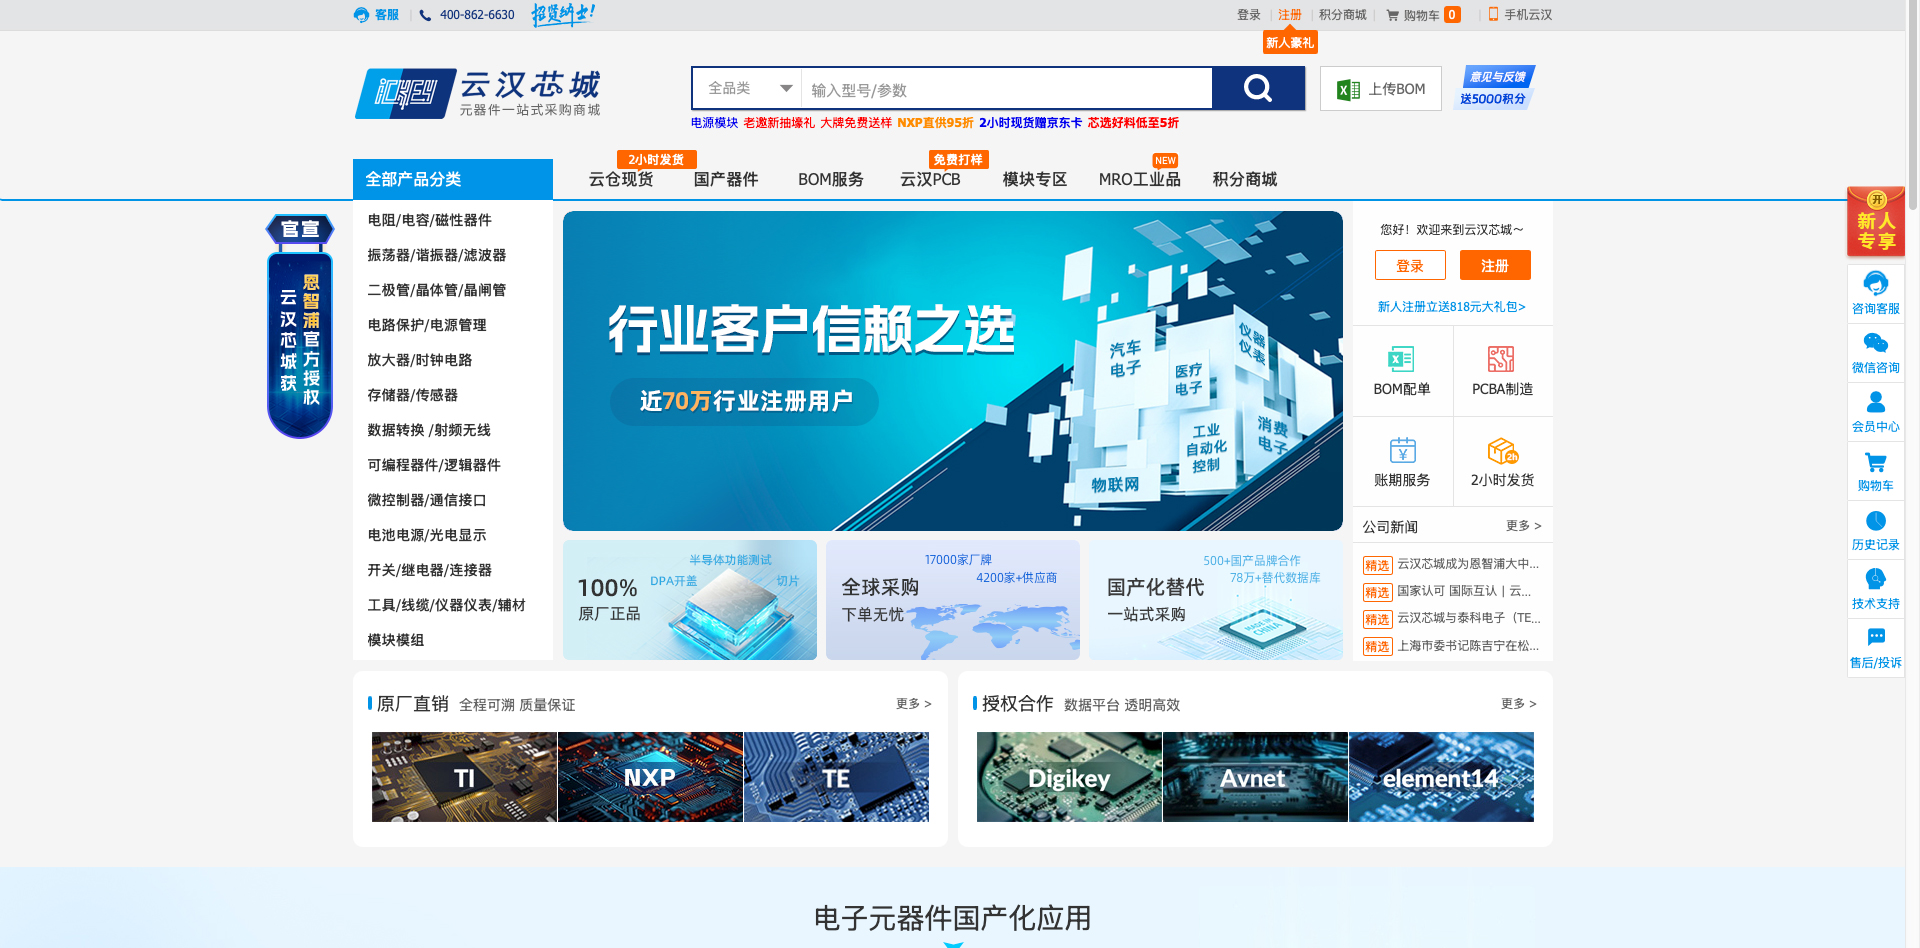Image resolution: width=1920 pixels, height=948 pixels.
Task: Click the BOM配单 spreadsheet icon
Action: [x=1401, y=359]
